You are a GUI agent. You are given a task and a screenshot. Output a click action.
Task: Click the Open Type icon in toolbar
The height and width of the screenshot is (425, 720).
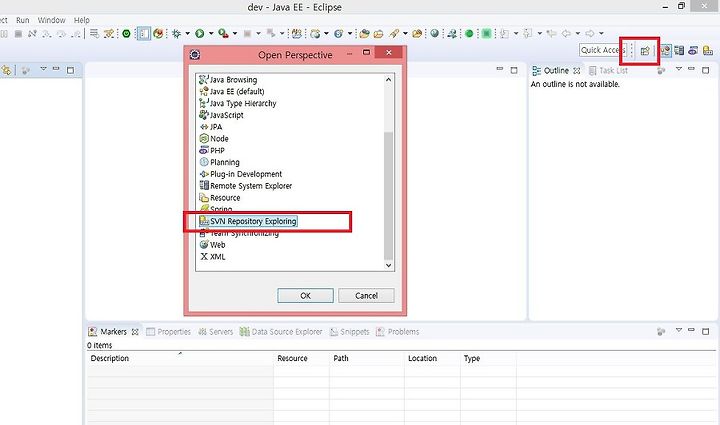click(364, 34)
